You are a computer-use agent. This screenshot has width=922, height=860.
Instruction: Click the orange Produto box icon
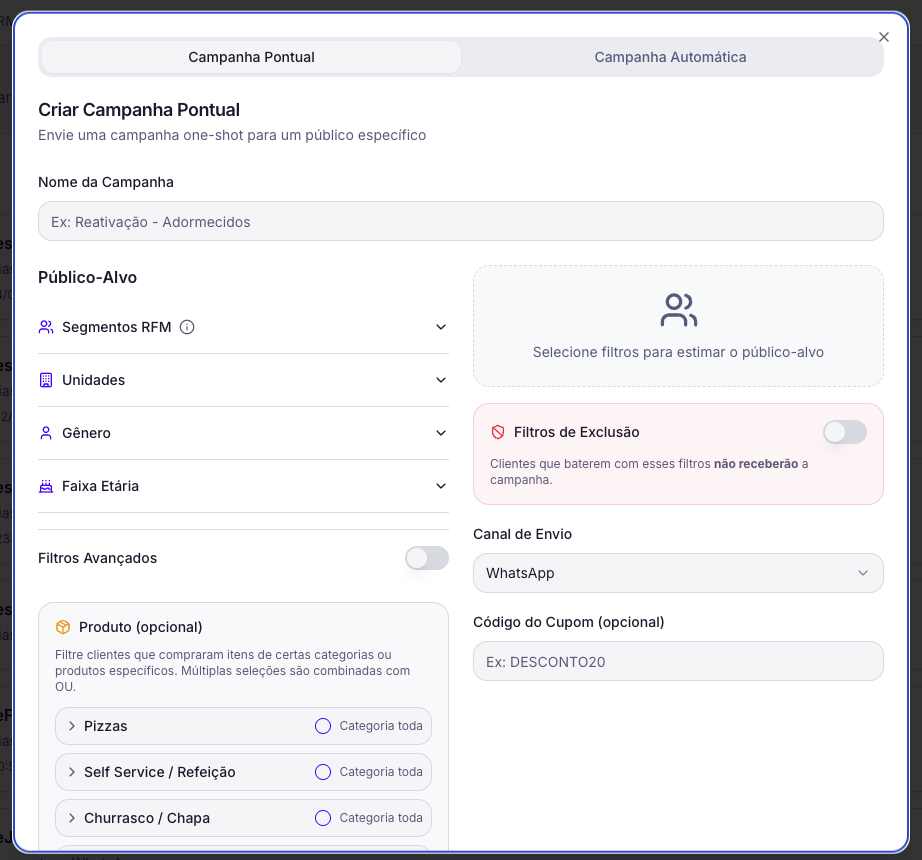pyautogui.click(x=63, y=627)
